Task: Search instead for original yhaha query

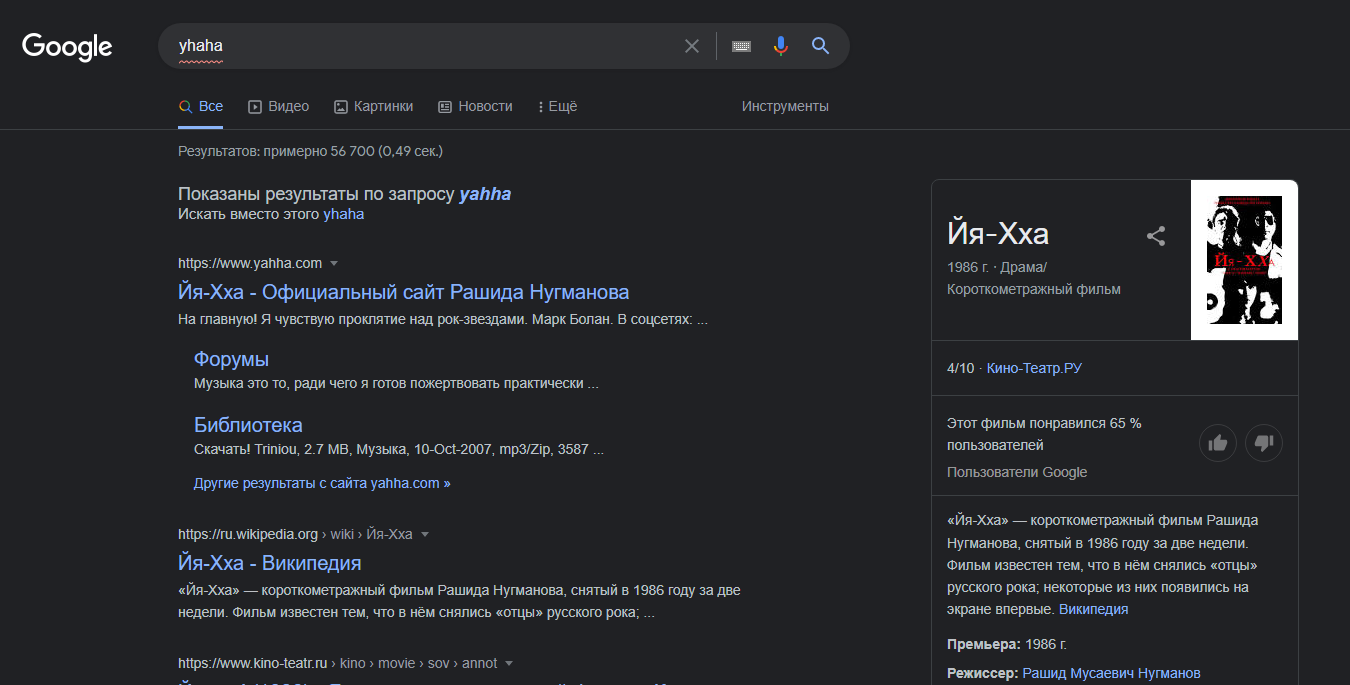Action: (x=343, y=214)
